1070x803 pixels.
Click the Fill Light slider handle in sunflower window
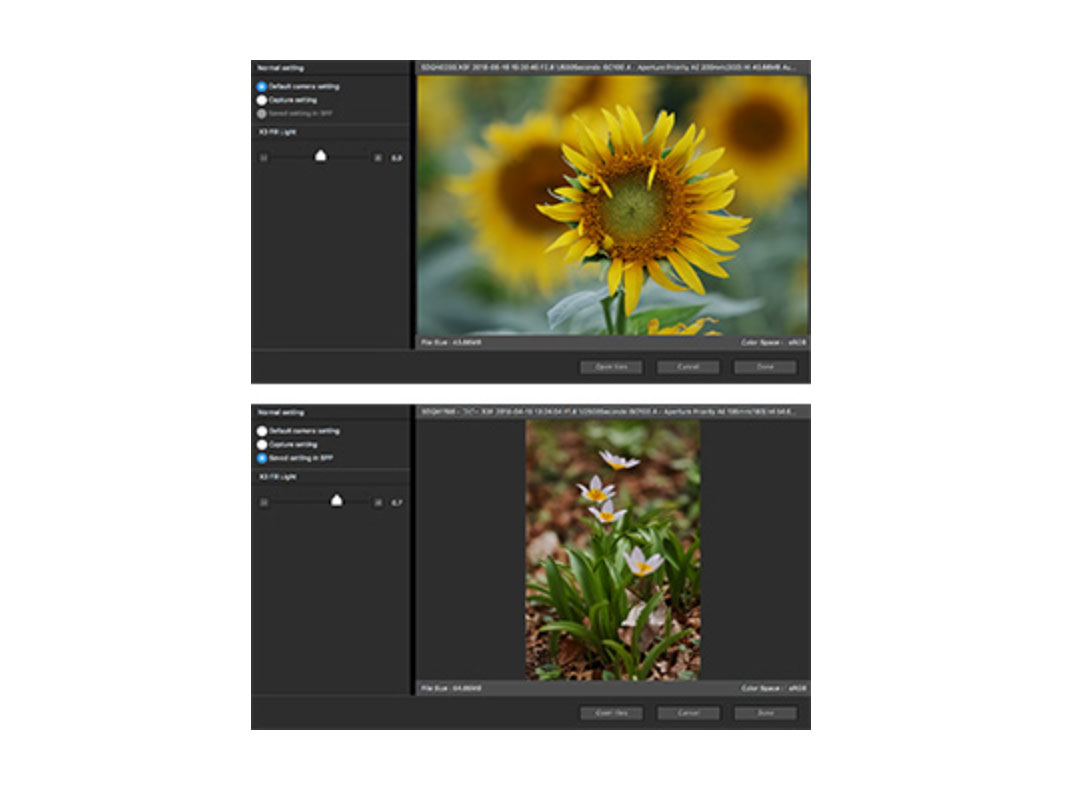pyautogui.click(x=321, y=156)
